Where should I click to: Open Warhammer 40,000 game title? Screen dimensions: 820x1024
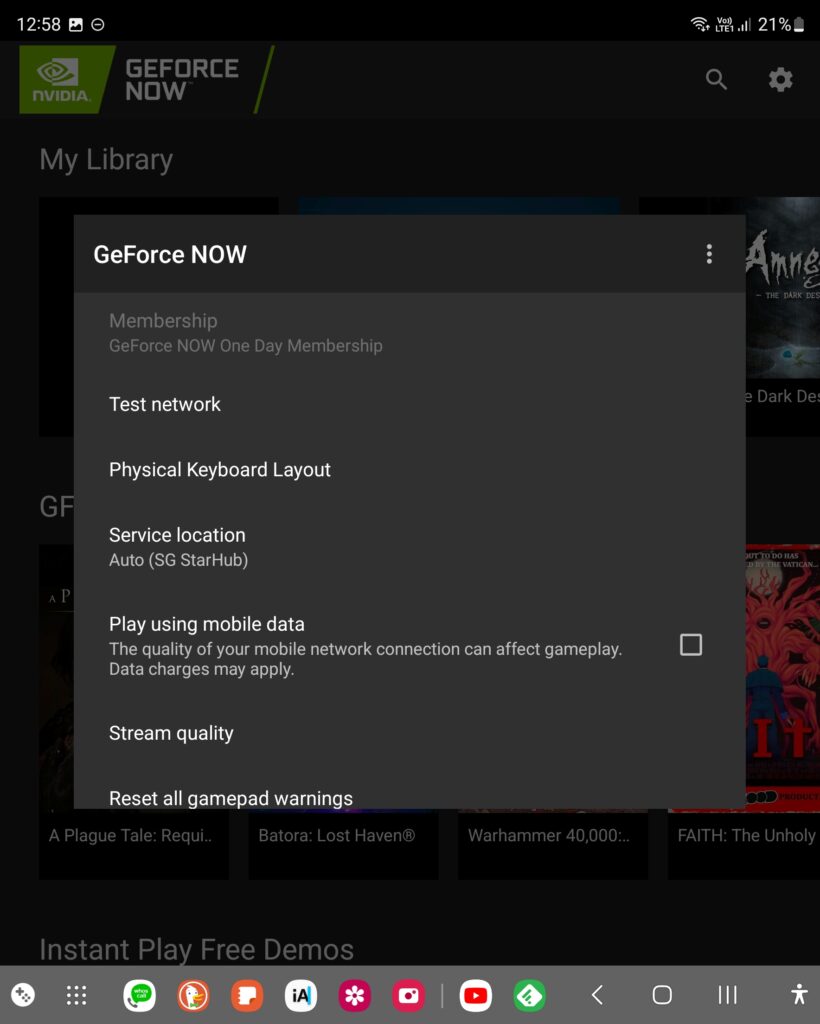(x=548, y=835)
